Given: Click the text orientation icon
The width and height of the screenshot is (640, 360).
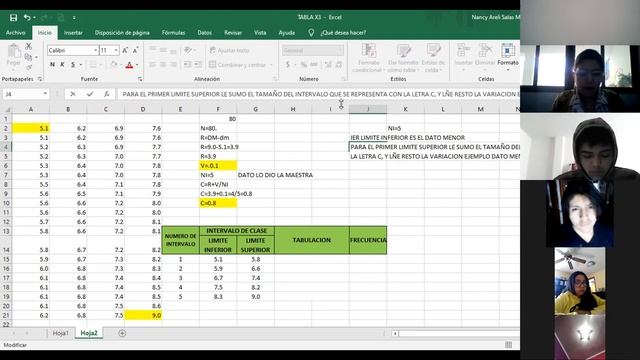Looking at the screenshot, I should point(188,50).
